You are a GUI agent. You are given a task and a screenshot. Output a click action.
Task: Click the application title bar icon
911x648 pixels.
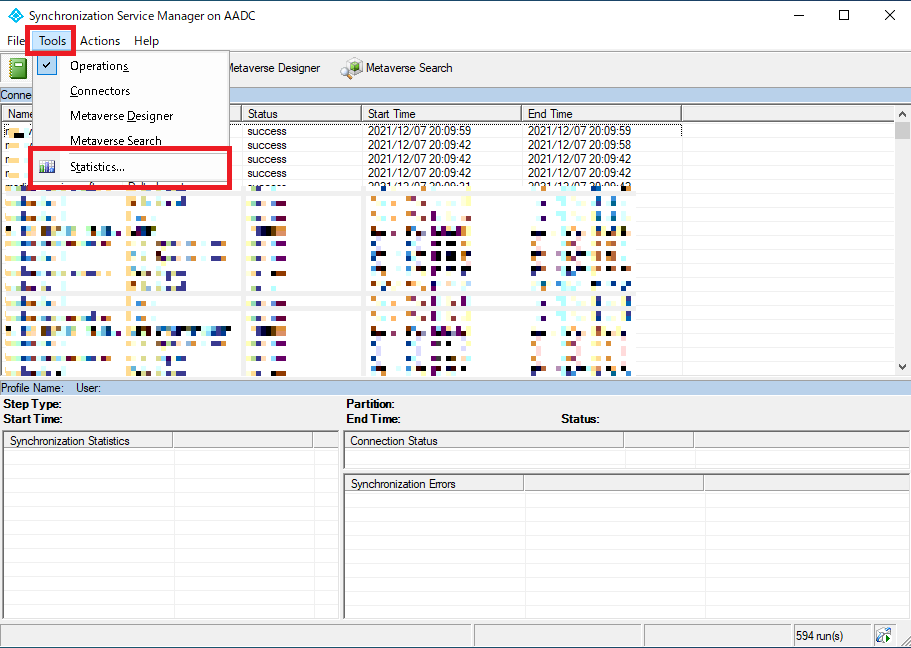click(x=15, y=16)
